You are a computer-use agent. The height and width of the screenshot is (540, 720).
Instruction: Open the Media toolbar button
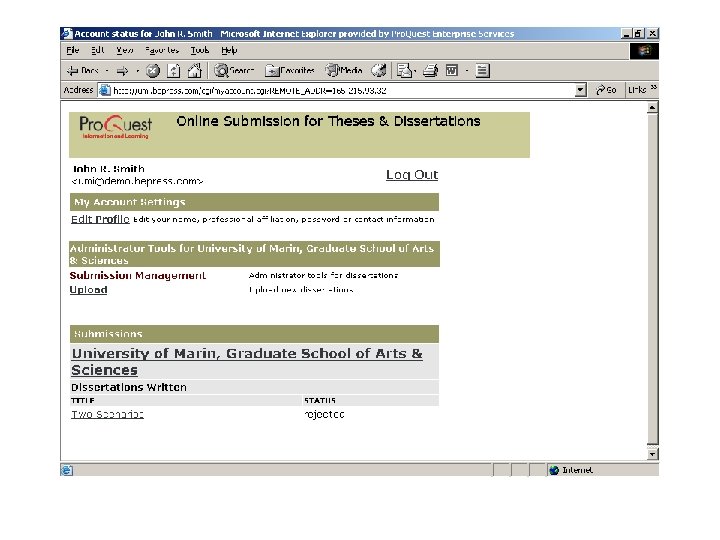[x=344, y=70]
